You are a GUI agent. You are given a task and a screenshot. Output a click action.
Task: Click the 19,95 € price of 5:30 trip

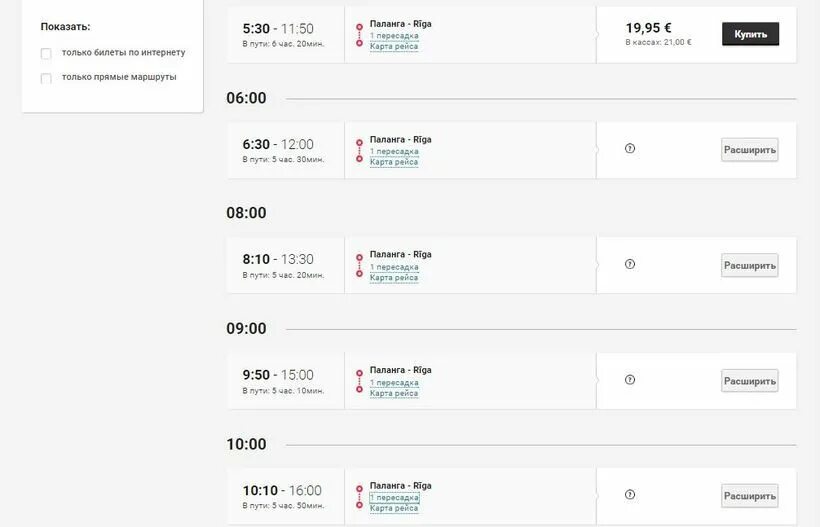648,28
